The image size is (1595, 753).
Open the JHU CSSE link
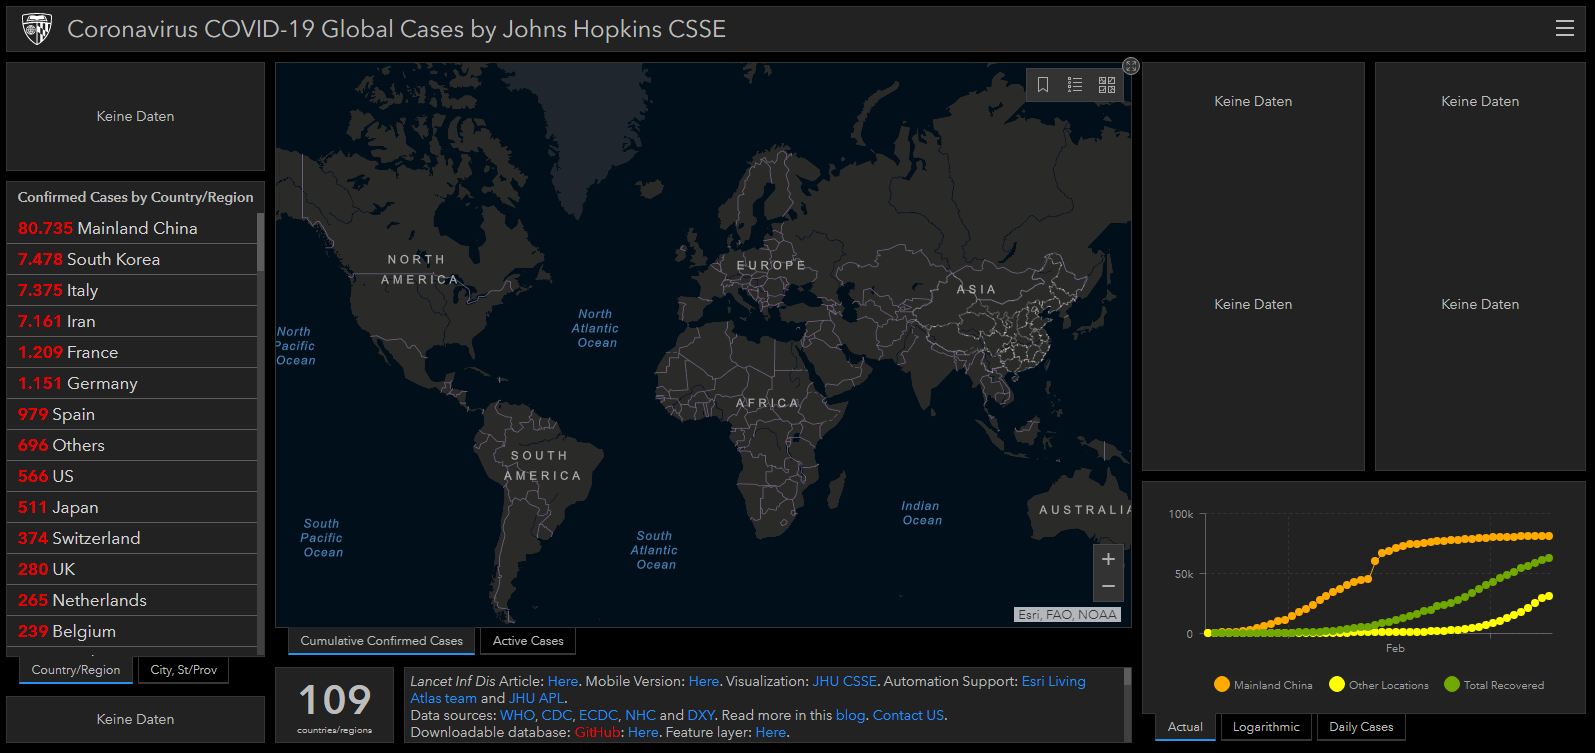[x=844, y=681]
